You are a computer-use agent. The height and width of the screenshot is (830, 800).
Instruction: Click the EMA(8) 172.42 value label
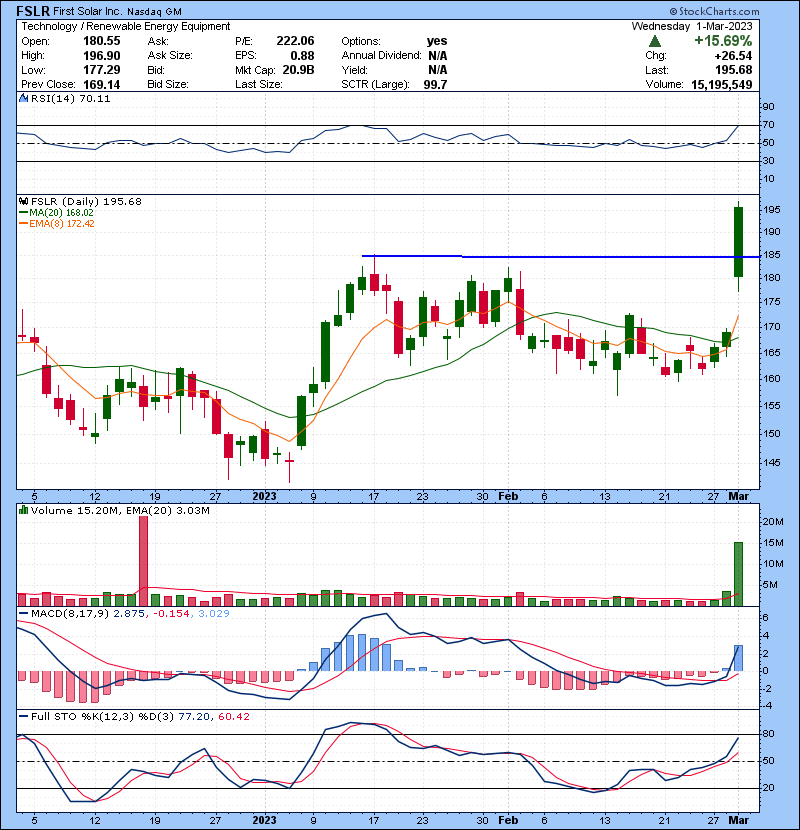[62, 224]
